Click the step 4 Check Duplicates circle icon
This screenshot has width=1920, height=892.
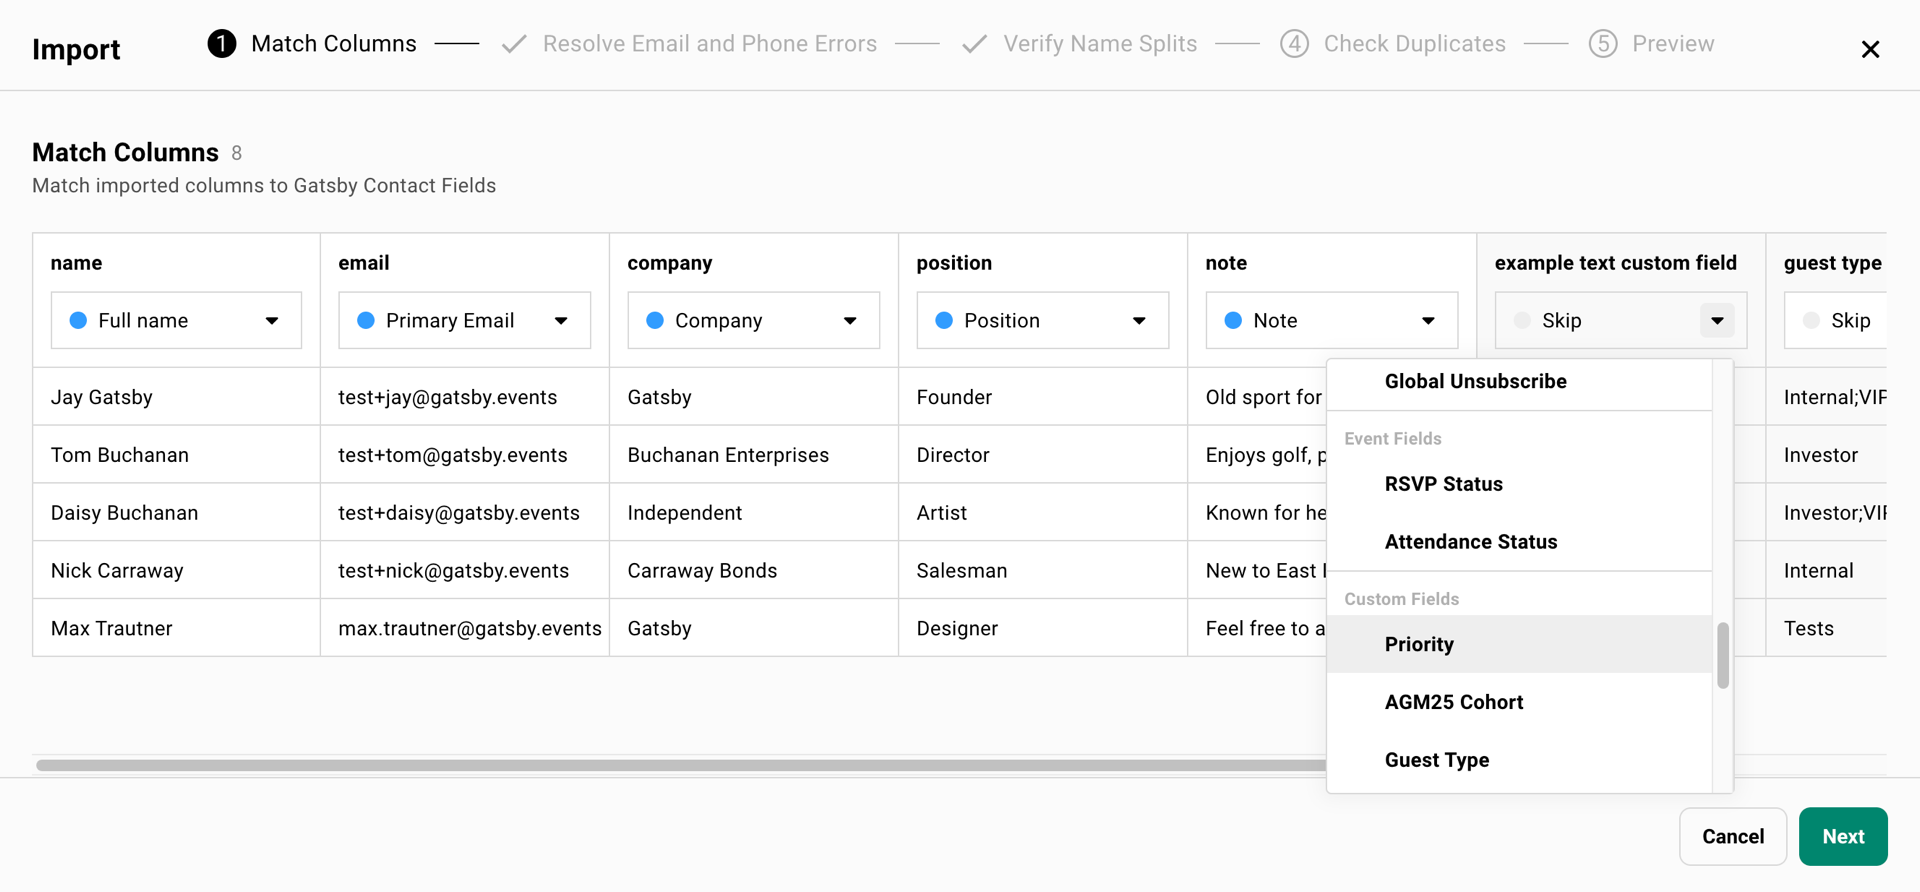(x=1294, y=44)
